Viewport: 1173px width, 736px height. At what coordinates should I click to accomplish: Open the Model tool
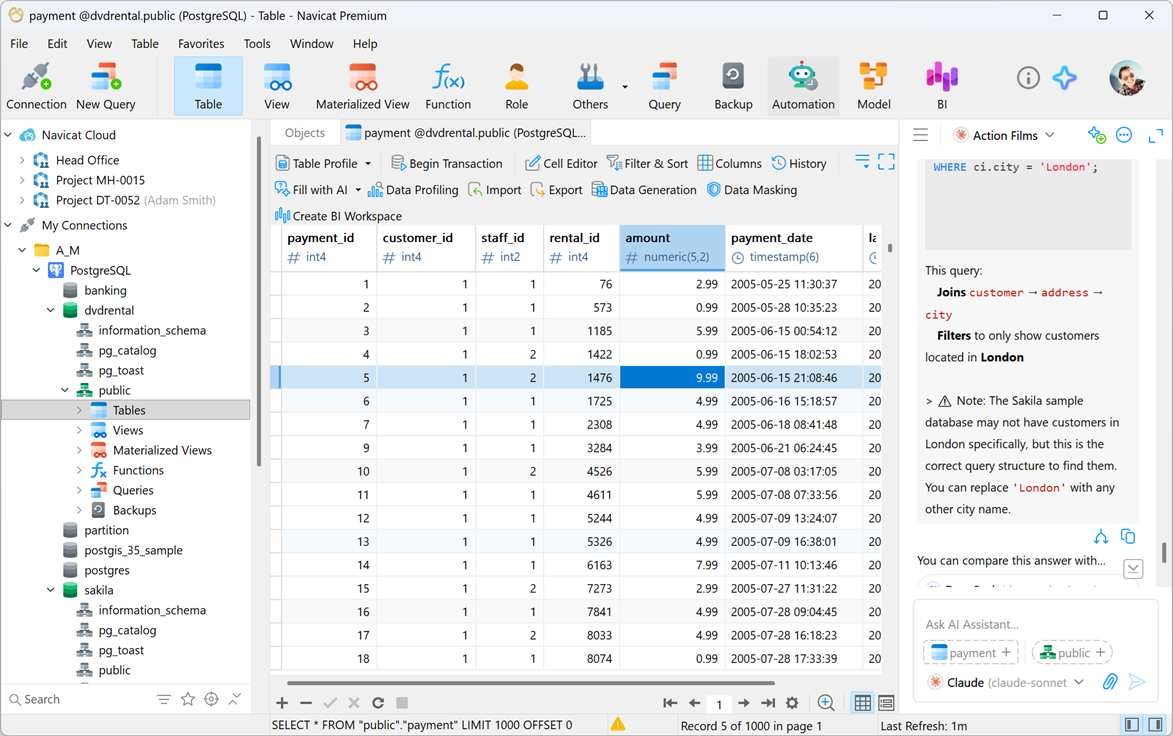(873, 86)
